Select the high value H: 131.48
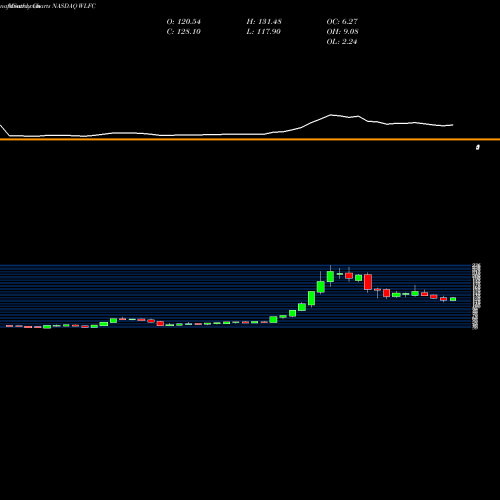This screenshot has height=500, width=500. [x=264, y=22]
